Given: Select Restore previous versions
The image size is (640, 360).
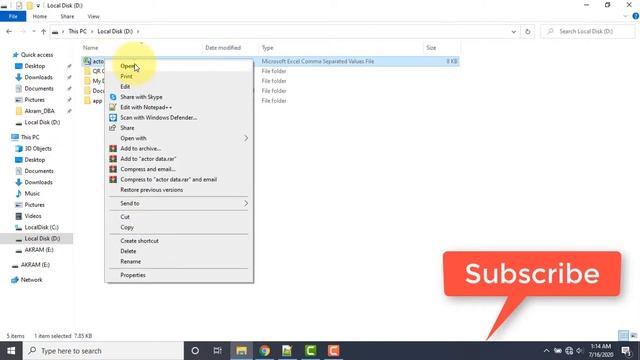Looking at the screenshot, I should (x=151, y=190).
